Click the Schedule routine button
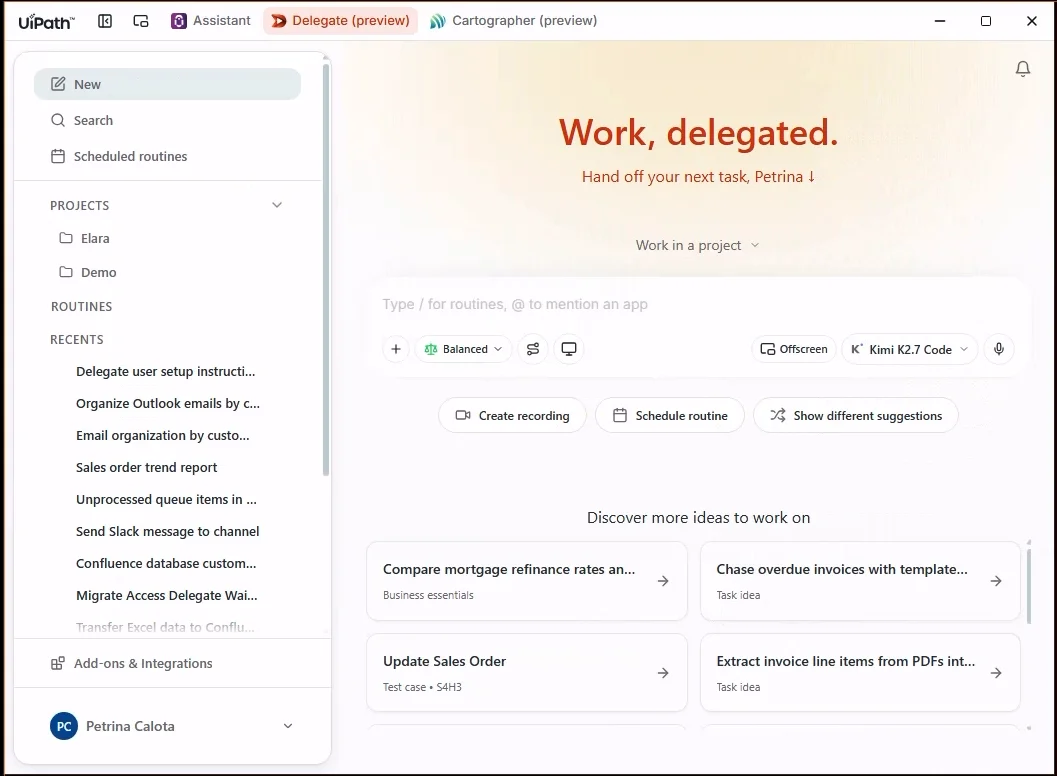This screenshot has height=776, width=1057. (x=670, y=416)
